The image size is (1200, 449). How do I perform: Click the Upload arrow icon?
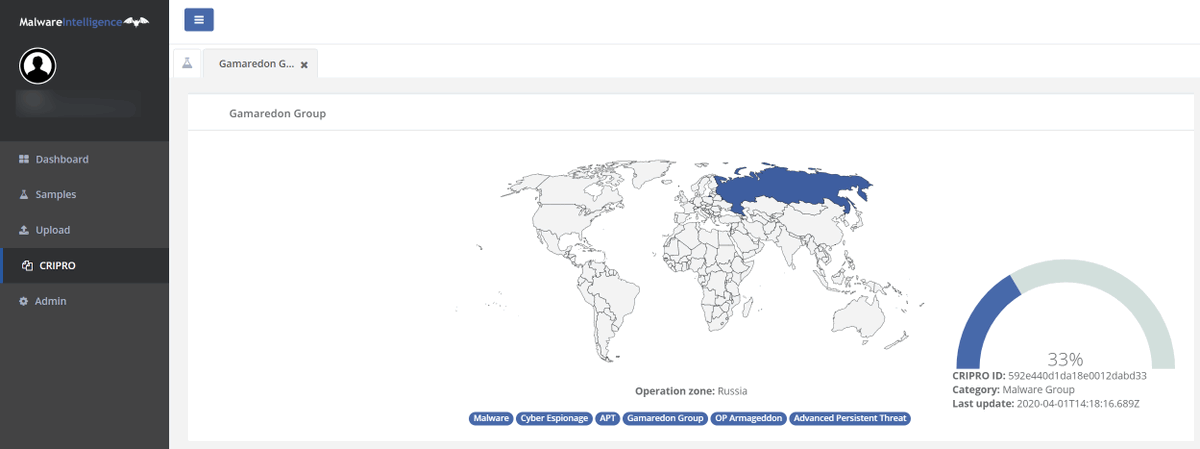click(24, 230)
